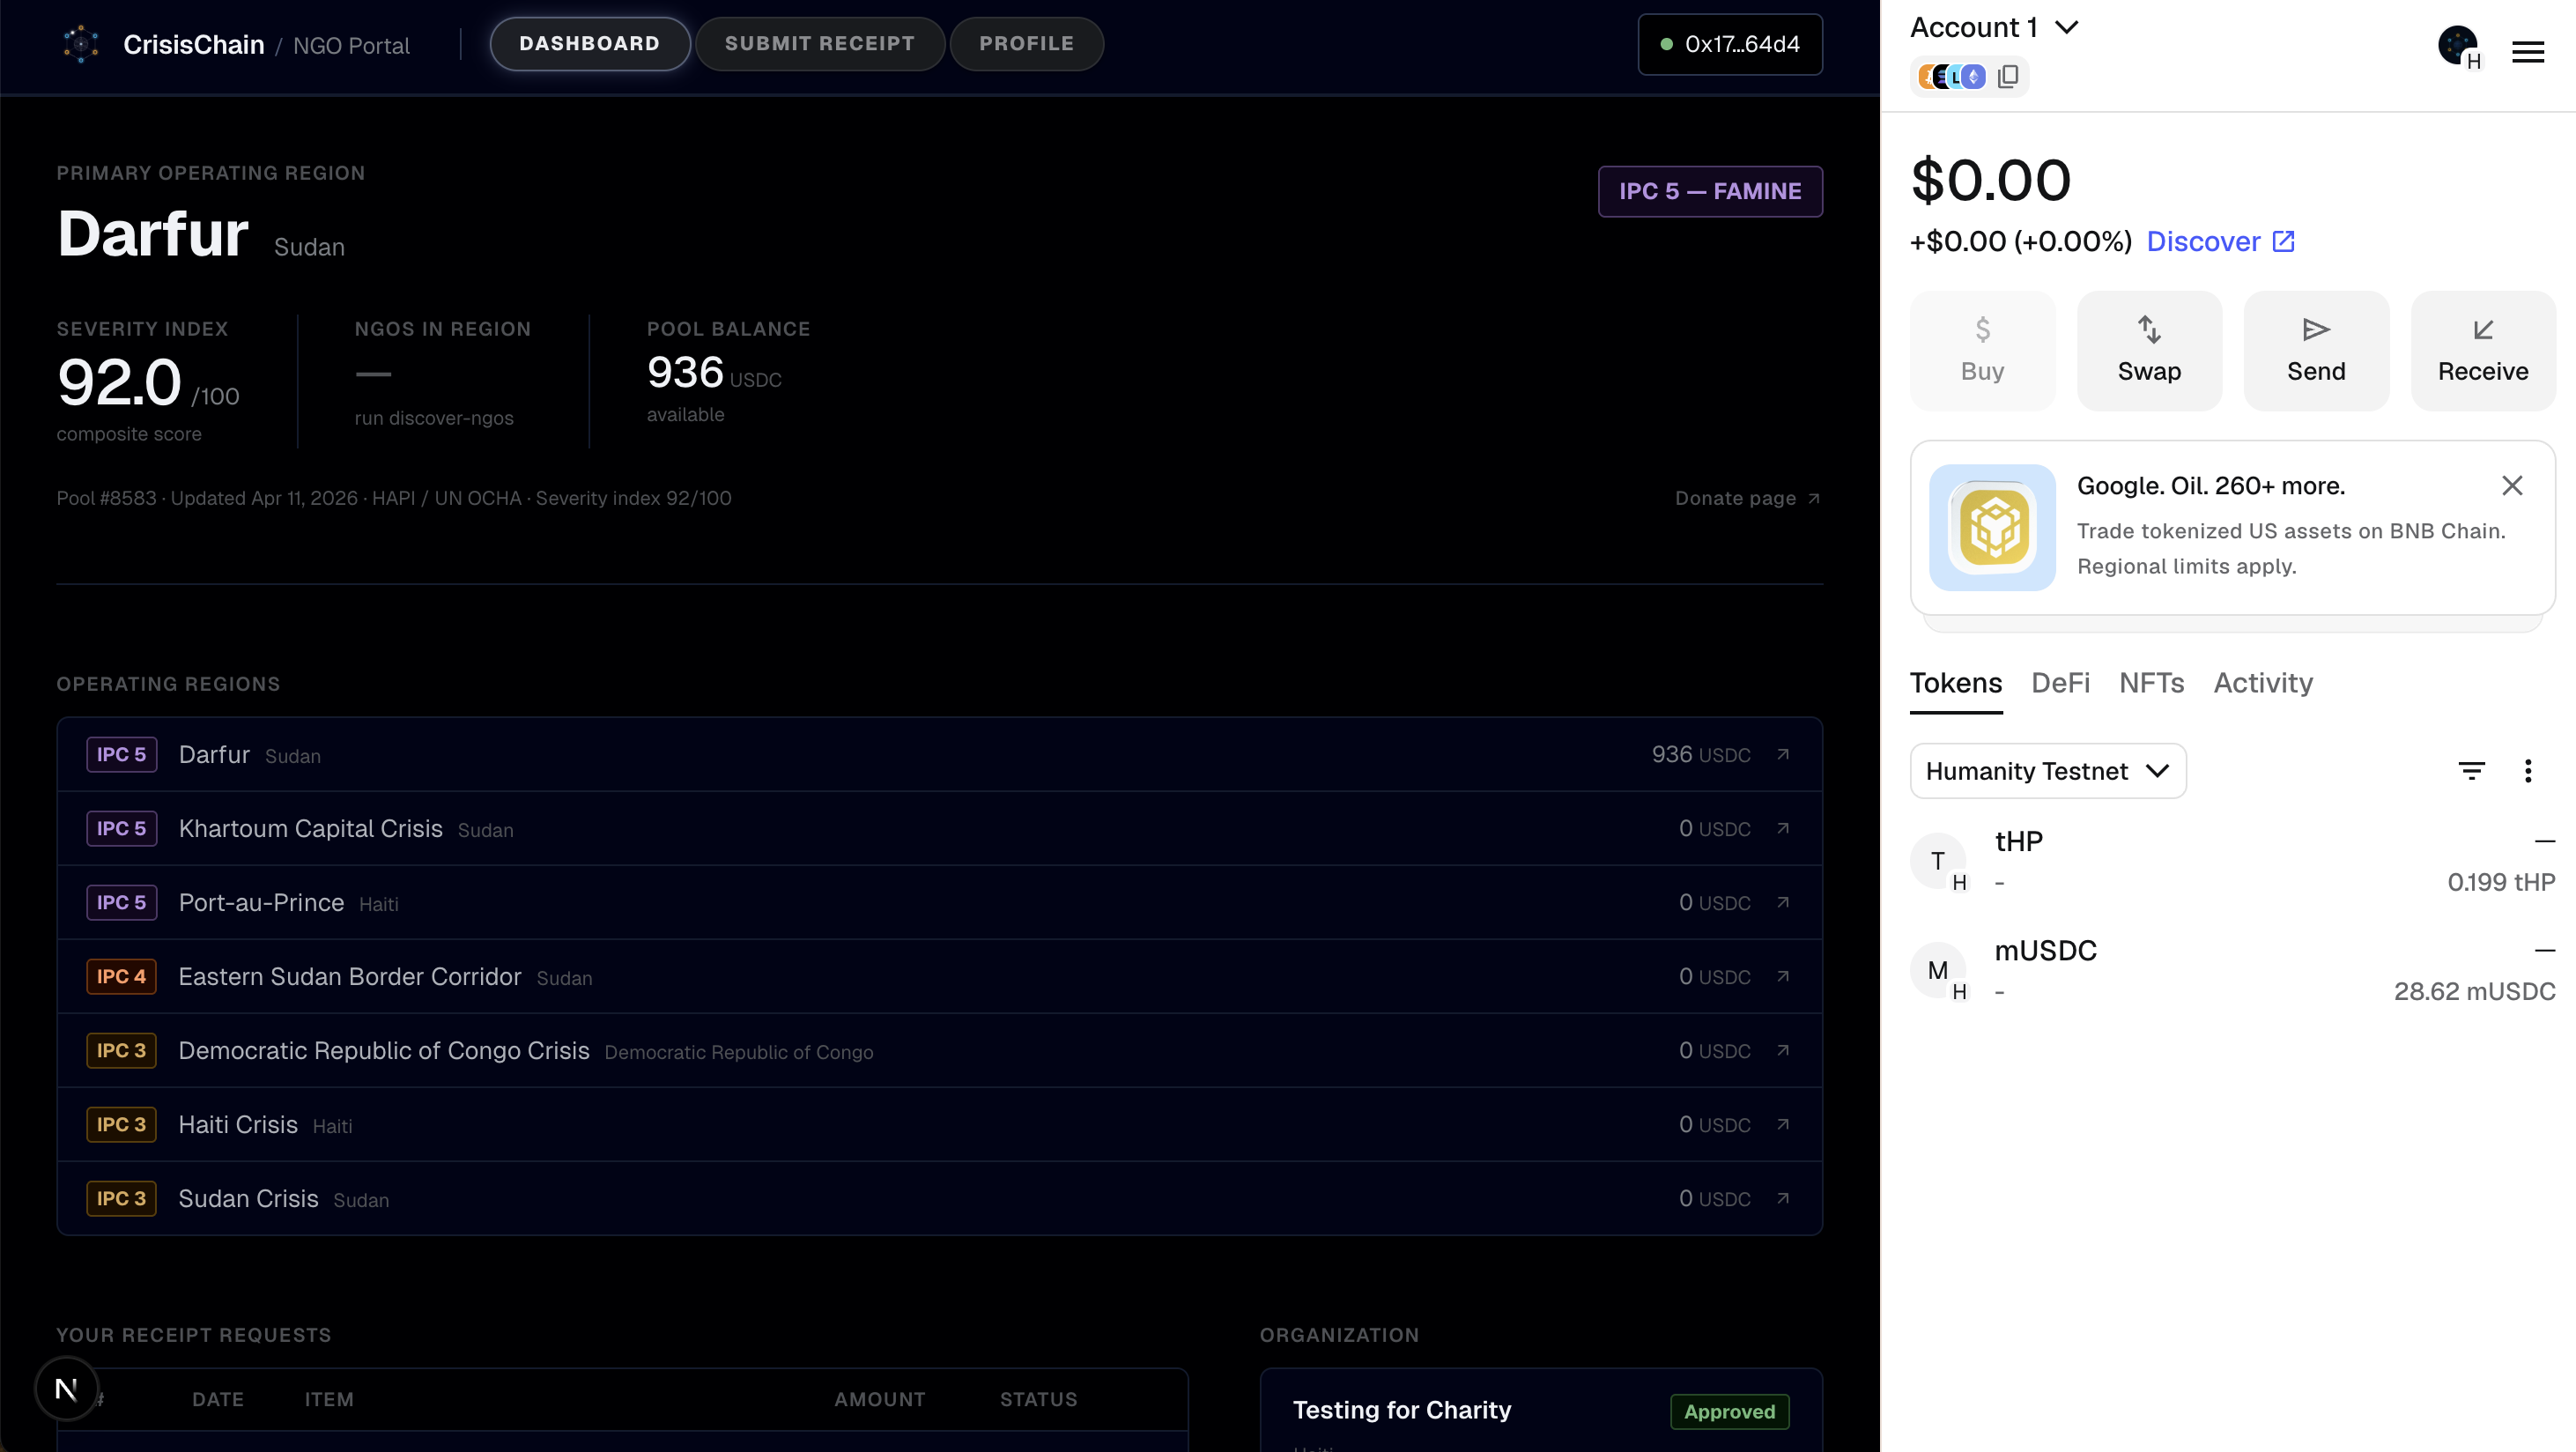Image resolution: width=2576 pixels, height=1452 pixels.
Task: Open the three-dot token options menu
Action: pyautogui.click(x=2527, y=770)
